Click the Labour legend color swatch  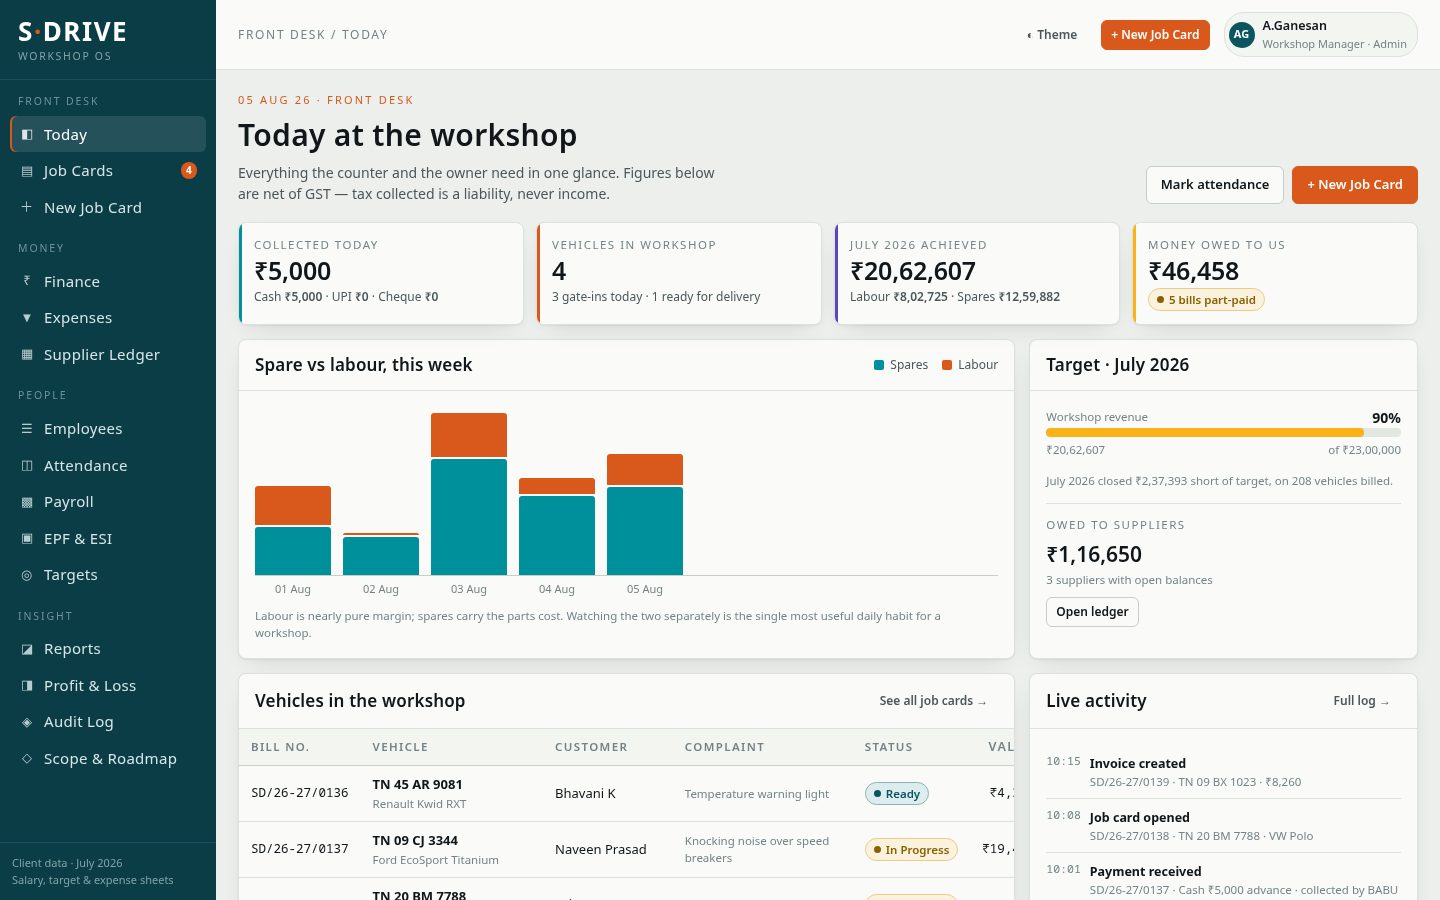coord(947,365)
